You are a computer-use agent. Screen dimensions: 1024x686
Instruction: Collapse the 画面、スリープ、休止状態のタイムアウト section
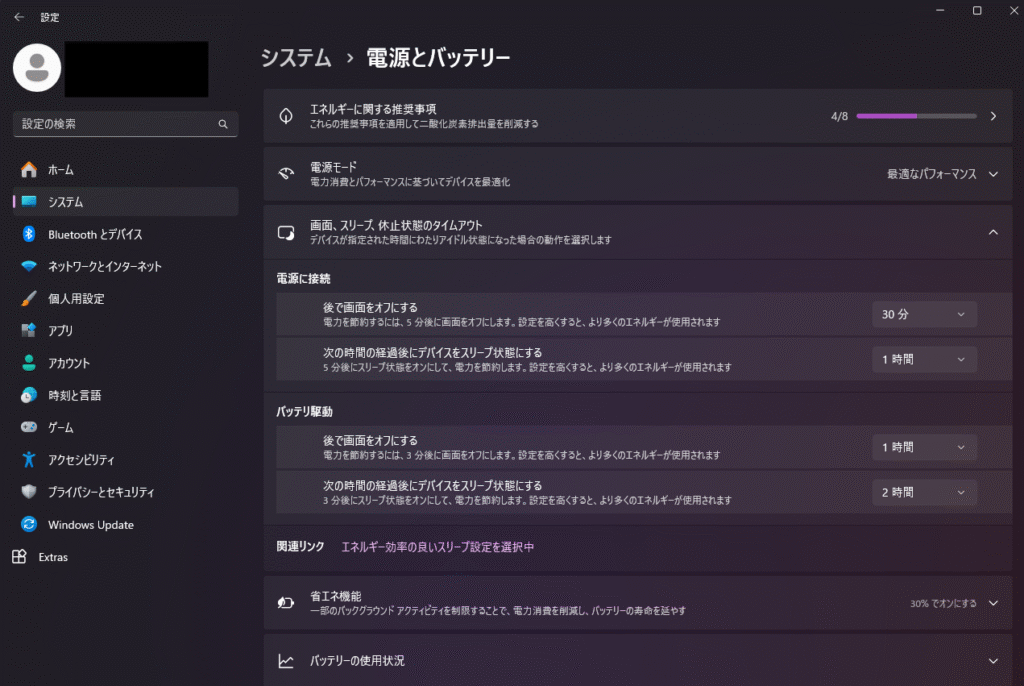pyautogui.click(x=993, y=232)
